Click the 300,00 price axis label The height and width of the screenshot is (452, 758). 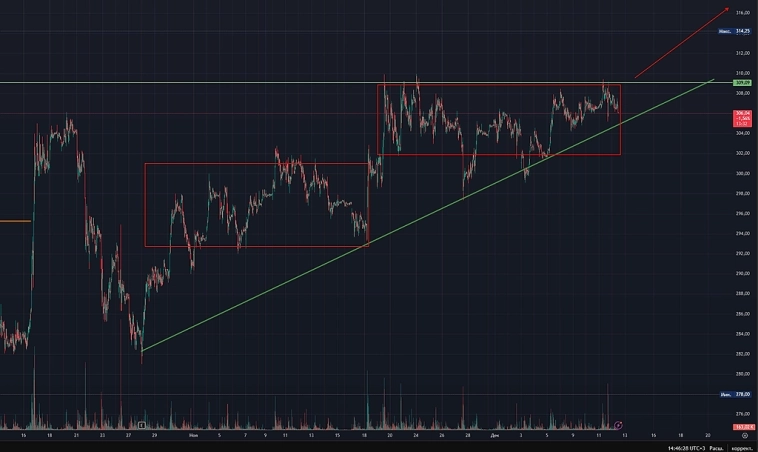point(743,174)
